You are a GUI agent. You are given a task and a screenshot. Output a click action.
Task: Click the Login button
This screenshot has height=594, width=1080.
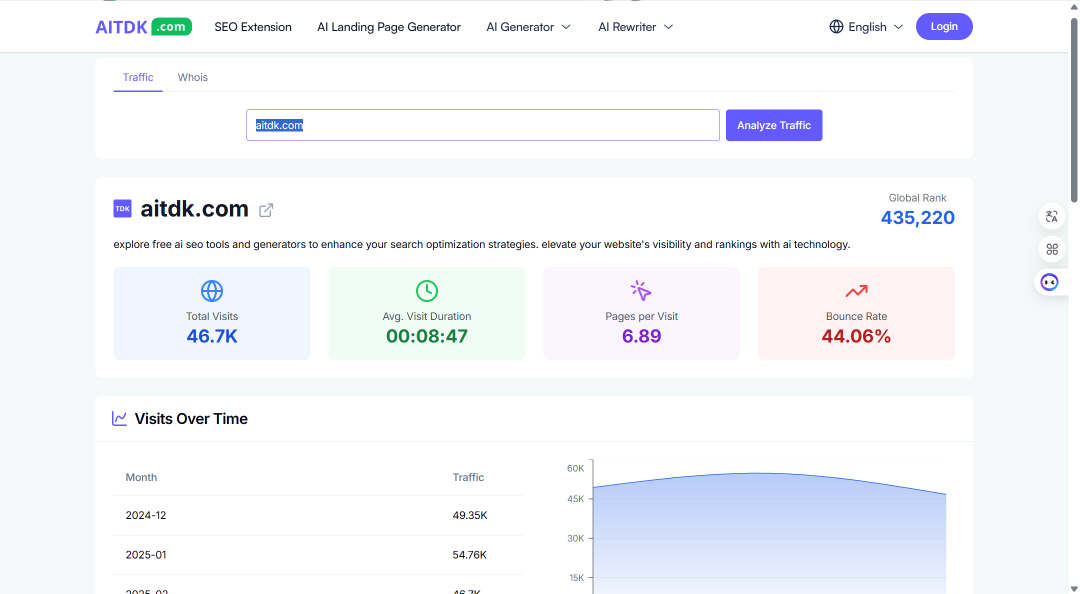pyautogui.click(x=944, y=26)
